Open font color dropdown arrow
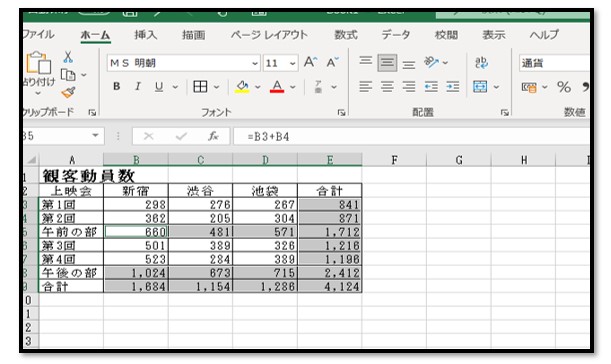611x364 pixels. click(292, 87)
